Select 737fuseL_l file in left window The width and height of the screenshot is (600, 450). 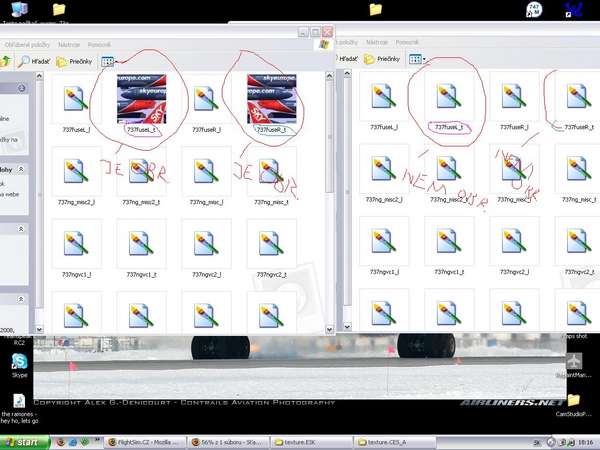(76, 104)
